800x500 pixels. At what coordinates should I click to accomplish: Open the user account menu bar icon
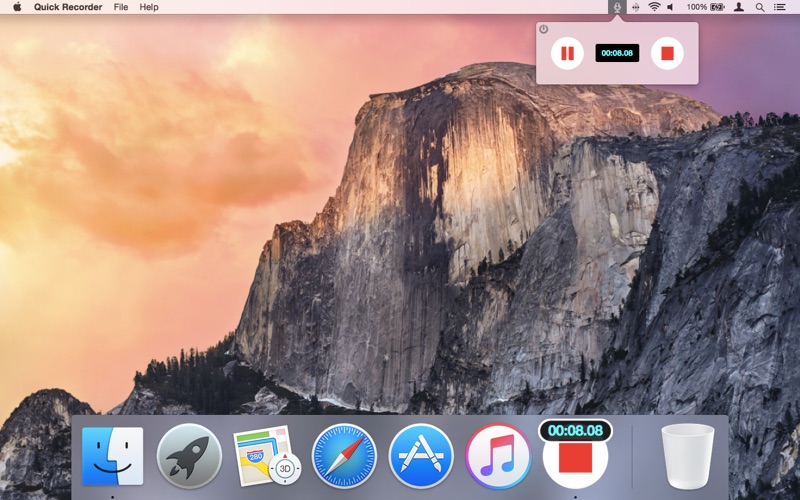click(738, 7)
